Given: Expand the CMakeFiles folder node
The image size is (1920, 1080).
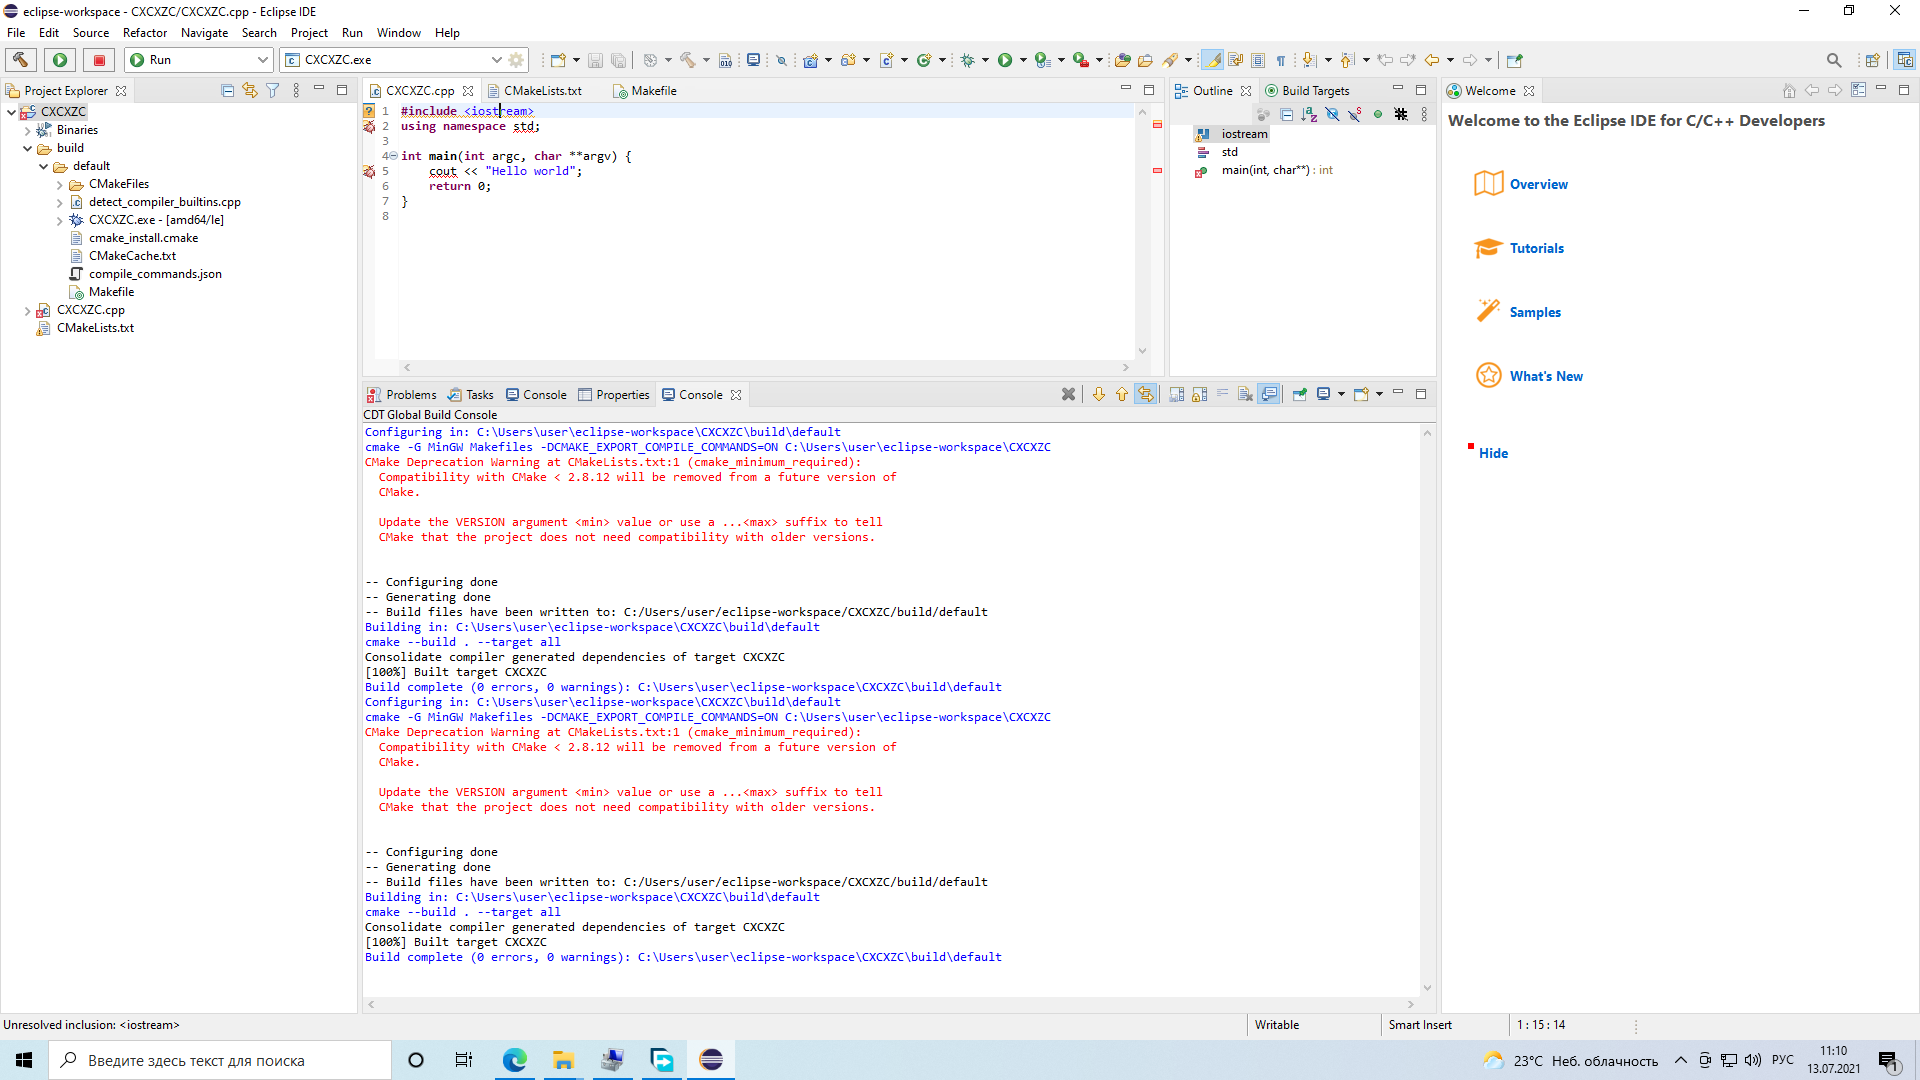Looking at the screenshot, I should click(59, 184).
